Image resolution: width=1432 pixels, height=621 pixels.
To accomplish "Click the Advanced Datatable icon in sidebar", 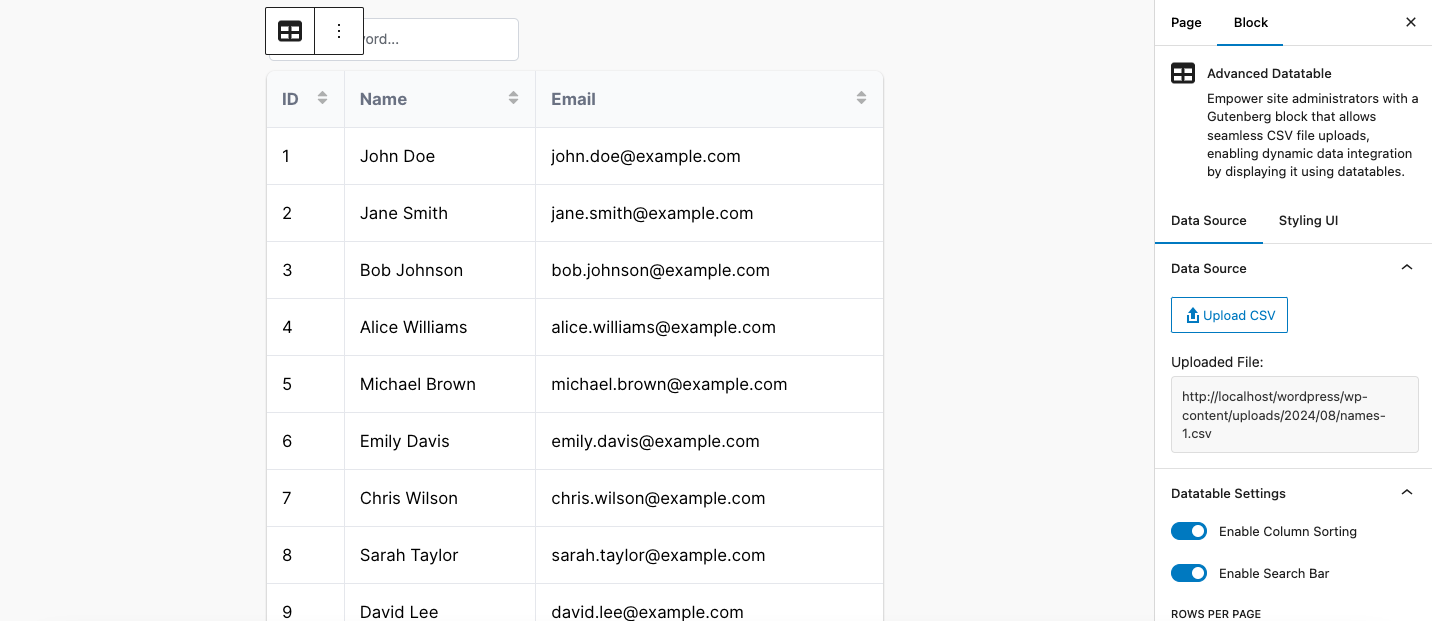I will pyautogui.click(x=1183, y=73).
